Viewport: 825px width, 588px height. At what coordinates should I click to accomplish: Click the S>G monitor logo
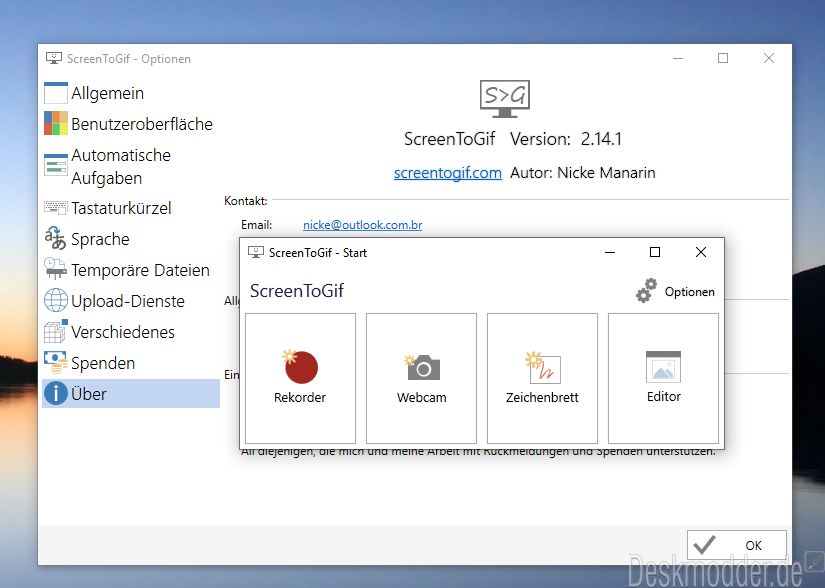tap(505, 99)
